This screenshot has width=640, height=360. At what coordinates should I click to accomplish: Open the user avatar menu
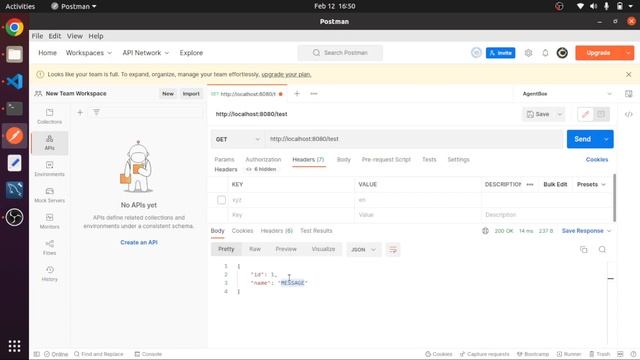click(562, 53)
